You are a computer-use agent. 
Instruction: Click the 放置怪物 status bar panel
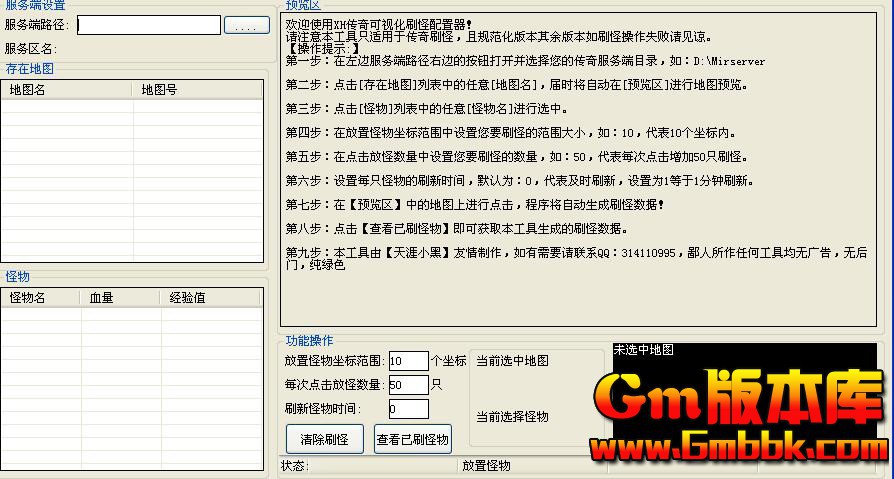(x=530, y=466)
